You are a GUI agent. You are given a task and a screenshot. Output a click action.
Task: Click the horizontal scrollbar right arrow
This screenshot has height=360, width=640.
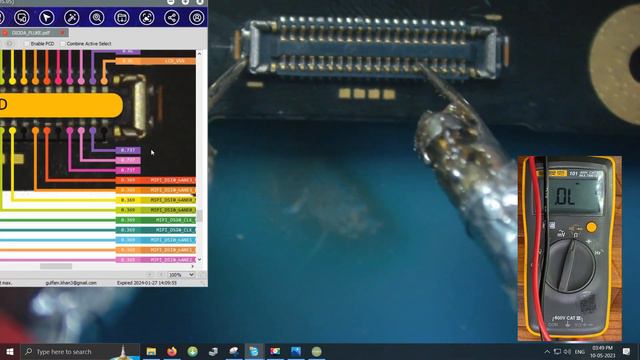point(193,266)
